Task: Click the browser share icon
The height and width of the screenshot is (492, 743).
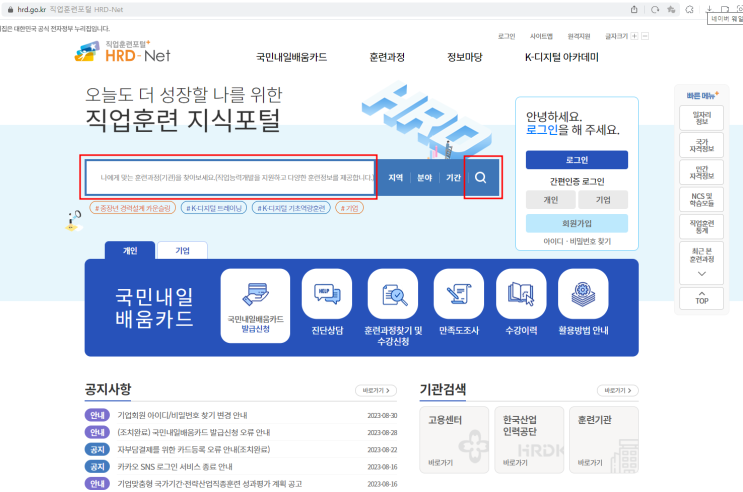Action: pos(634,9)
